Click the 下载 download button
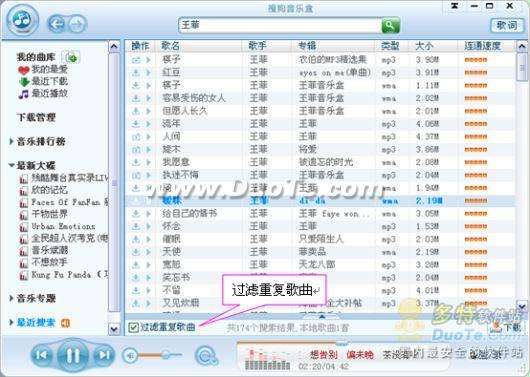This screenshot has width=530, height=377. point(507,327)
